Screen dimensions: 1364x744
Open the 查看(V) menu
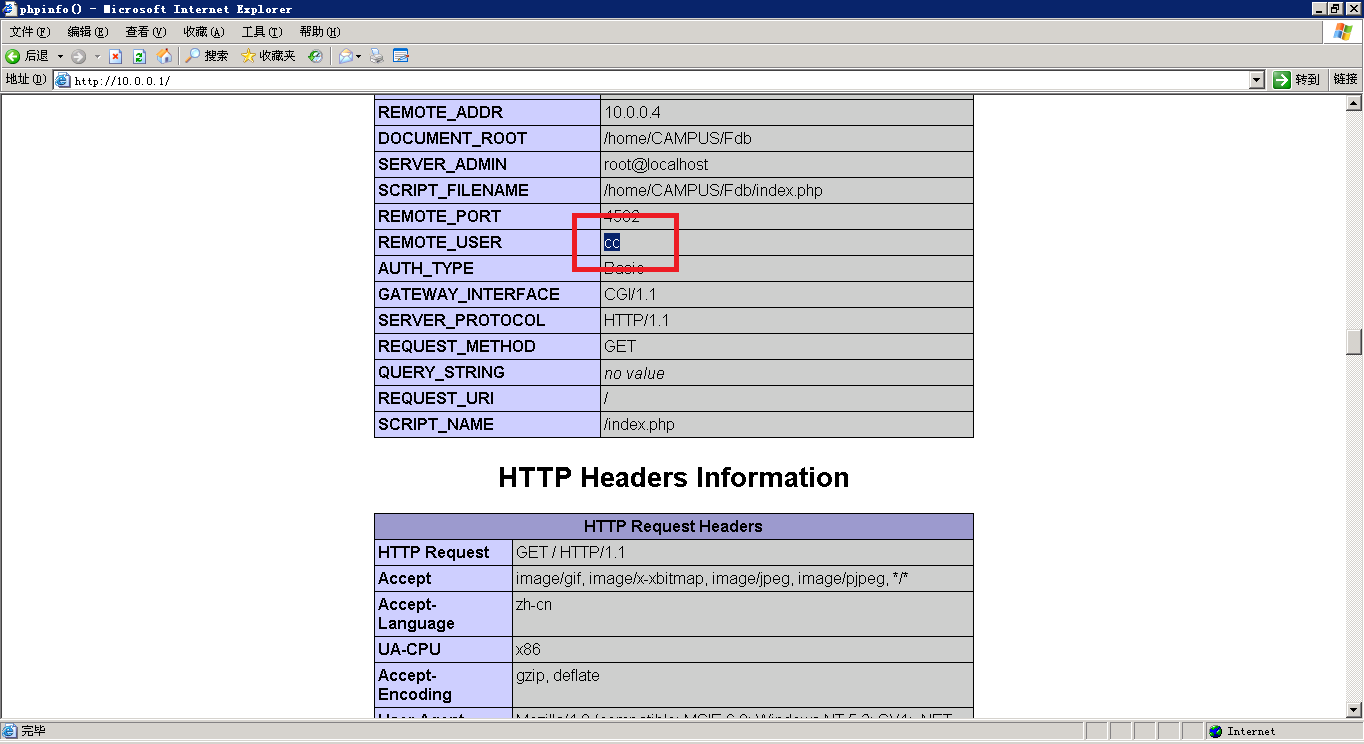(x=145, y=32)
